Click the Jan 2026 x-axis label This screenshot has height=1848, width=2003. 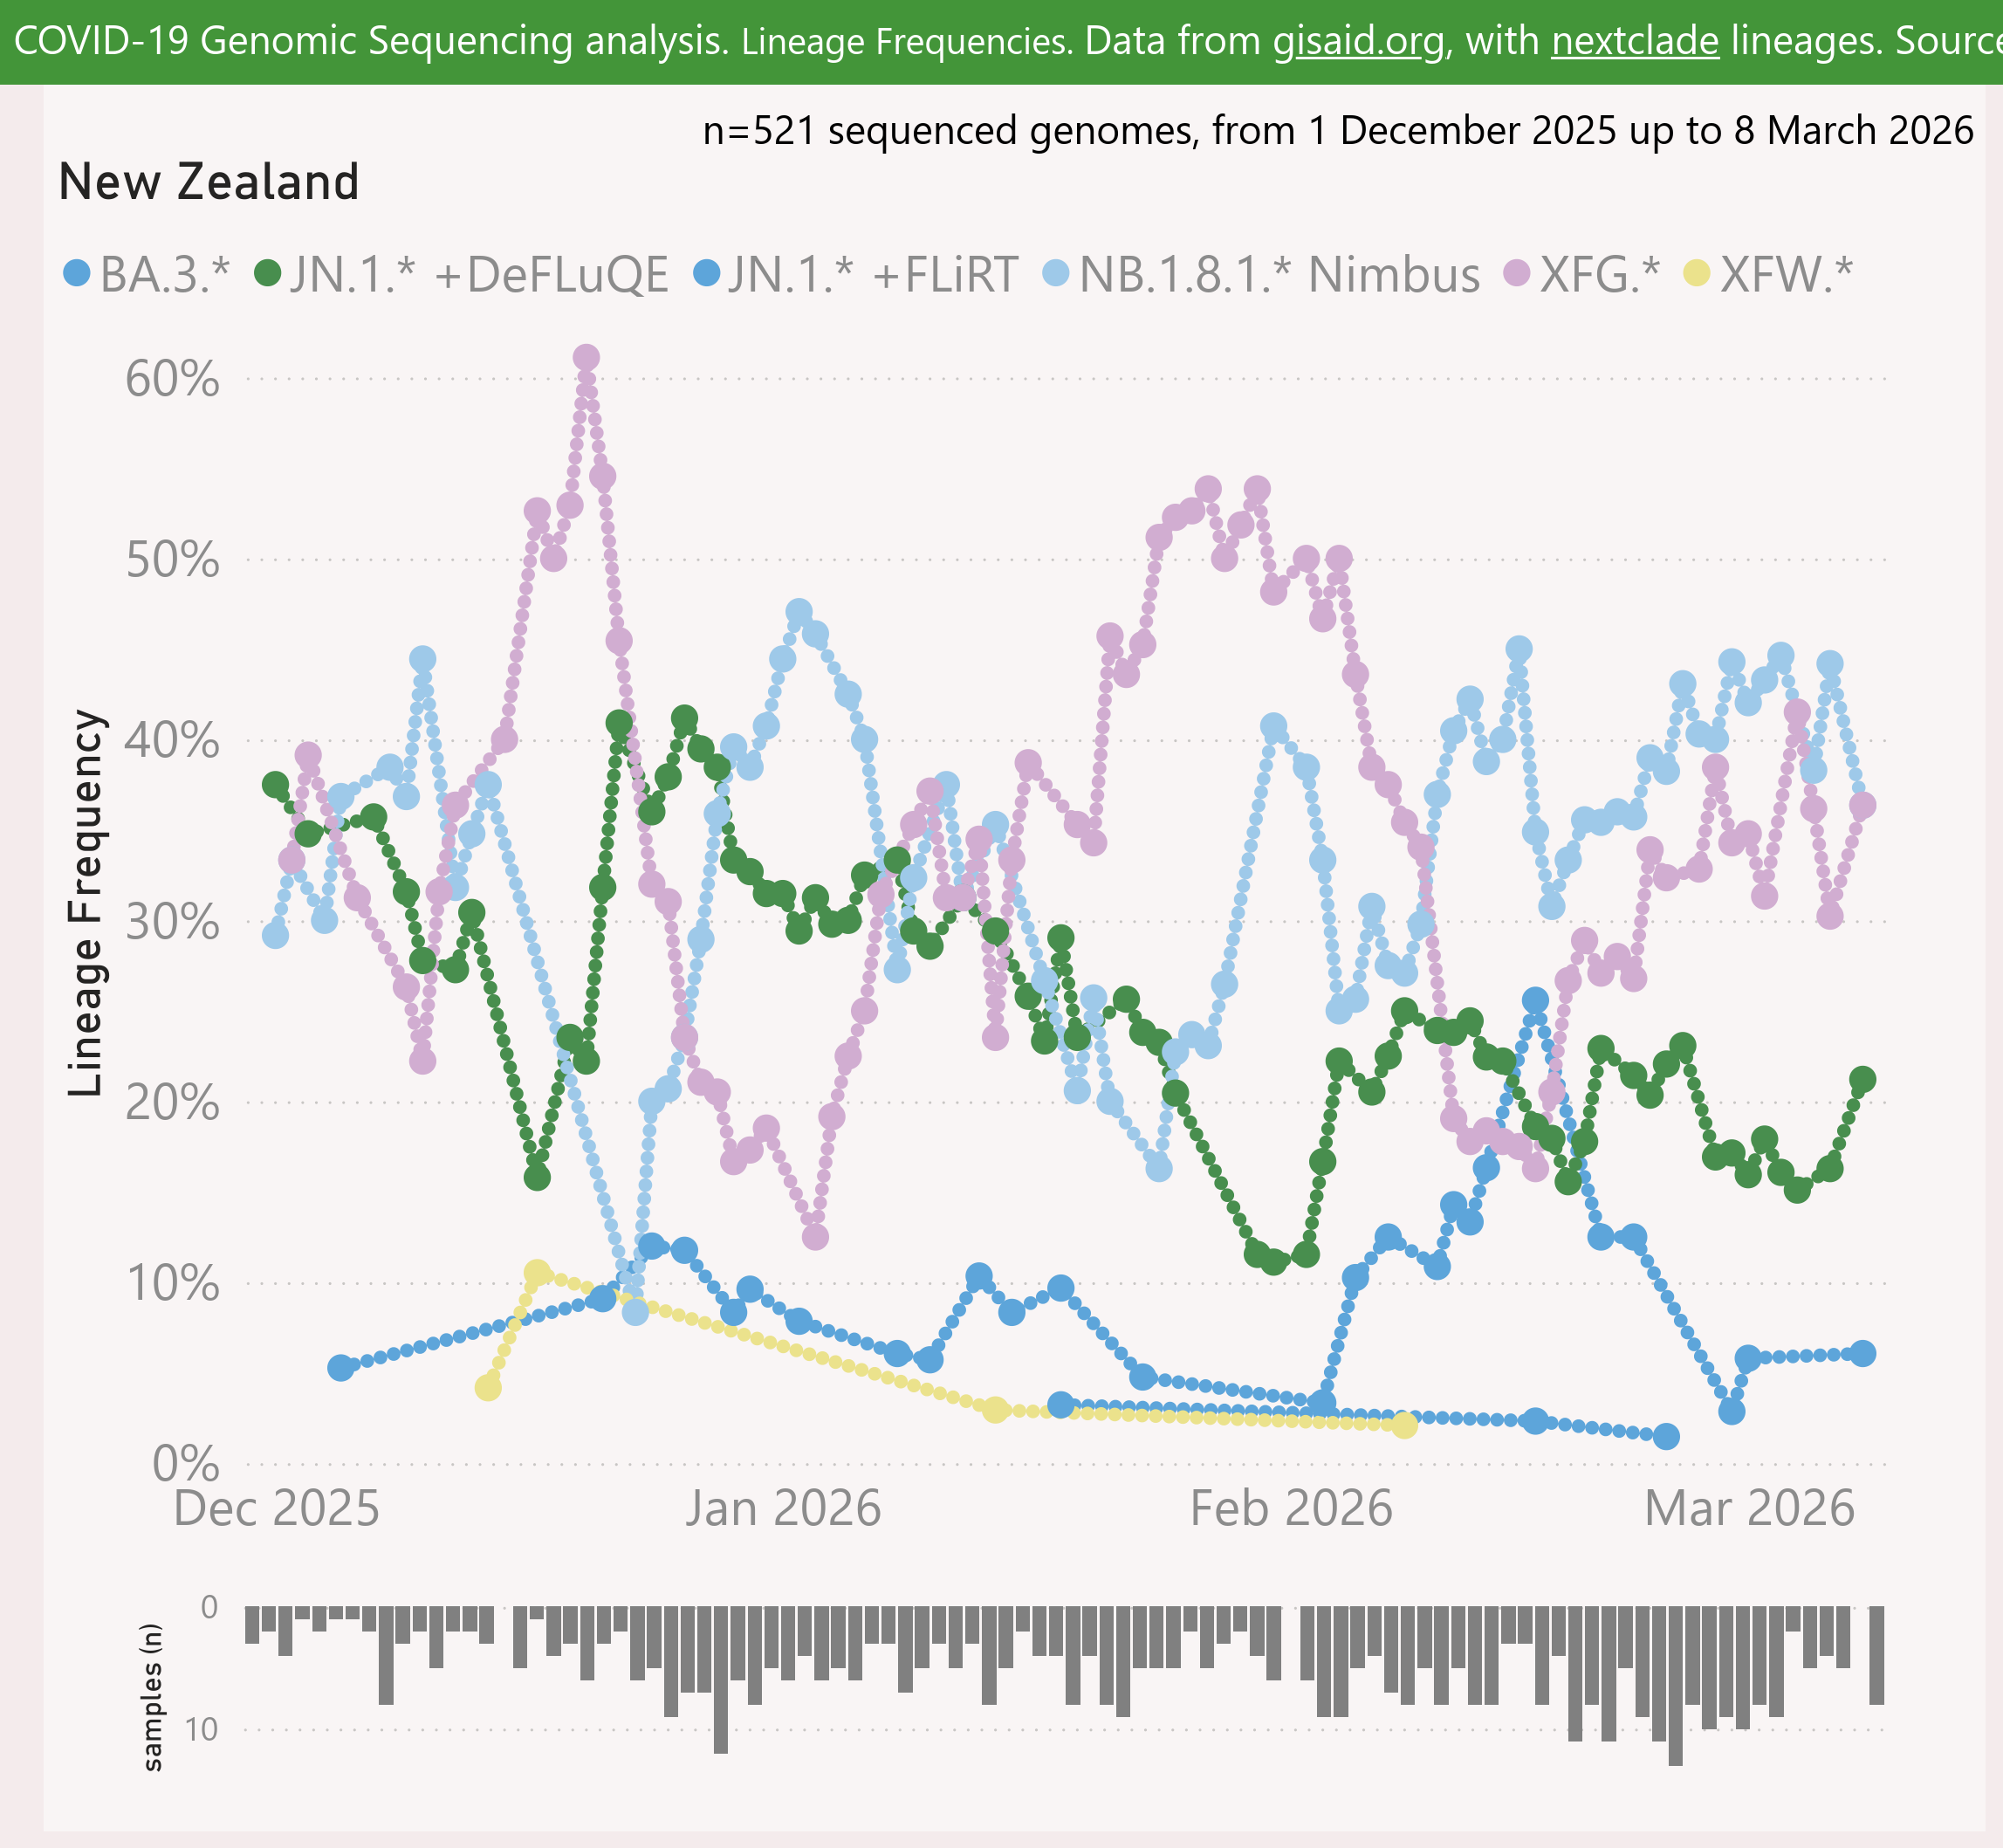[783, 1508]
